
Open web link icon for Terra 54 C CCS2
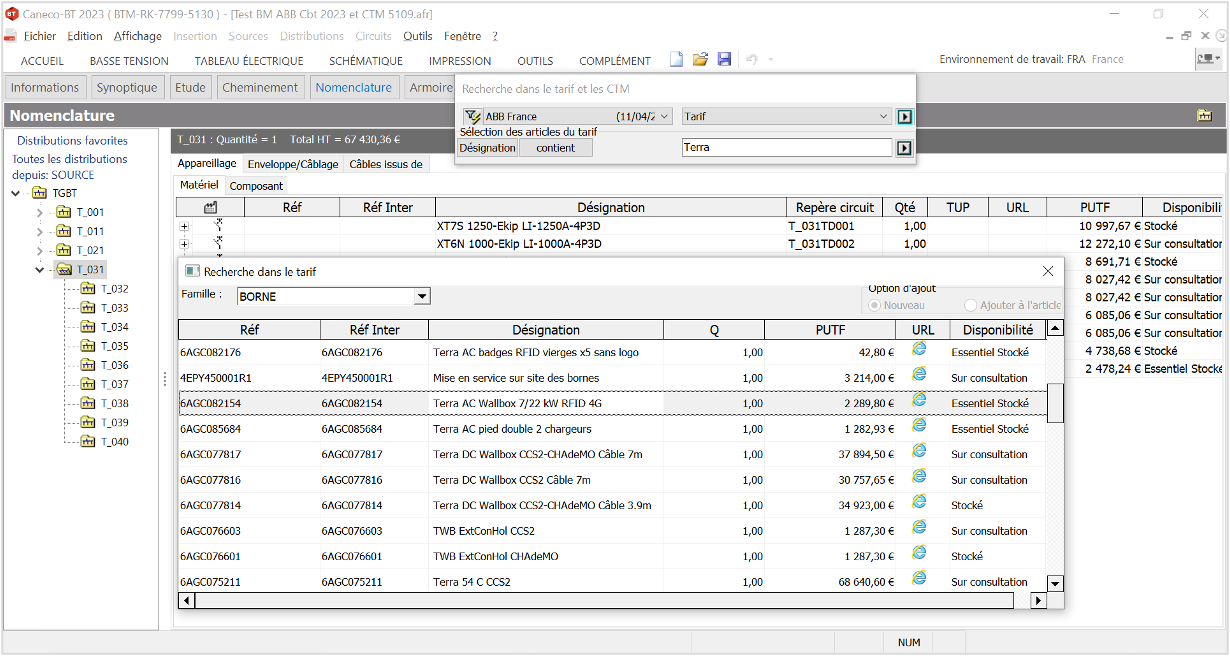tap(920, 579)
